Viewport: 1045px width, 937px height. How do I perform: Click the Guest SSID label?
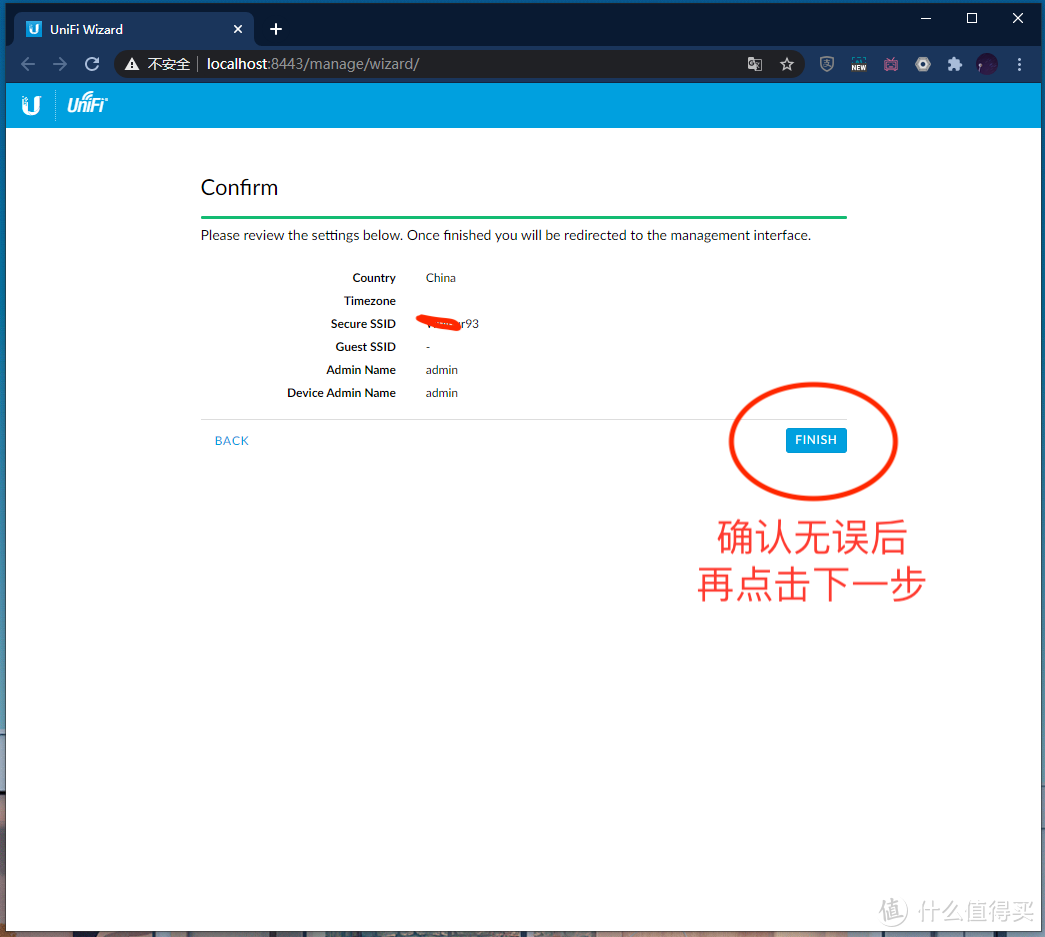tap(365, 347)
